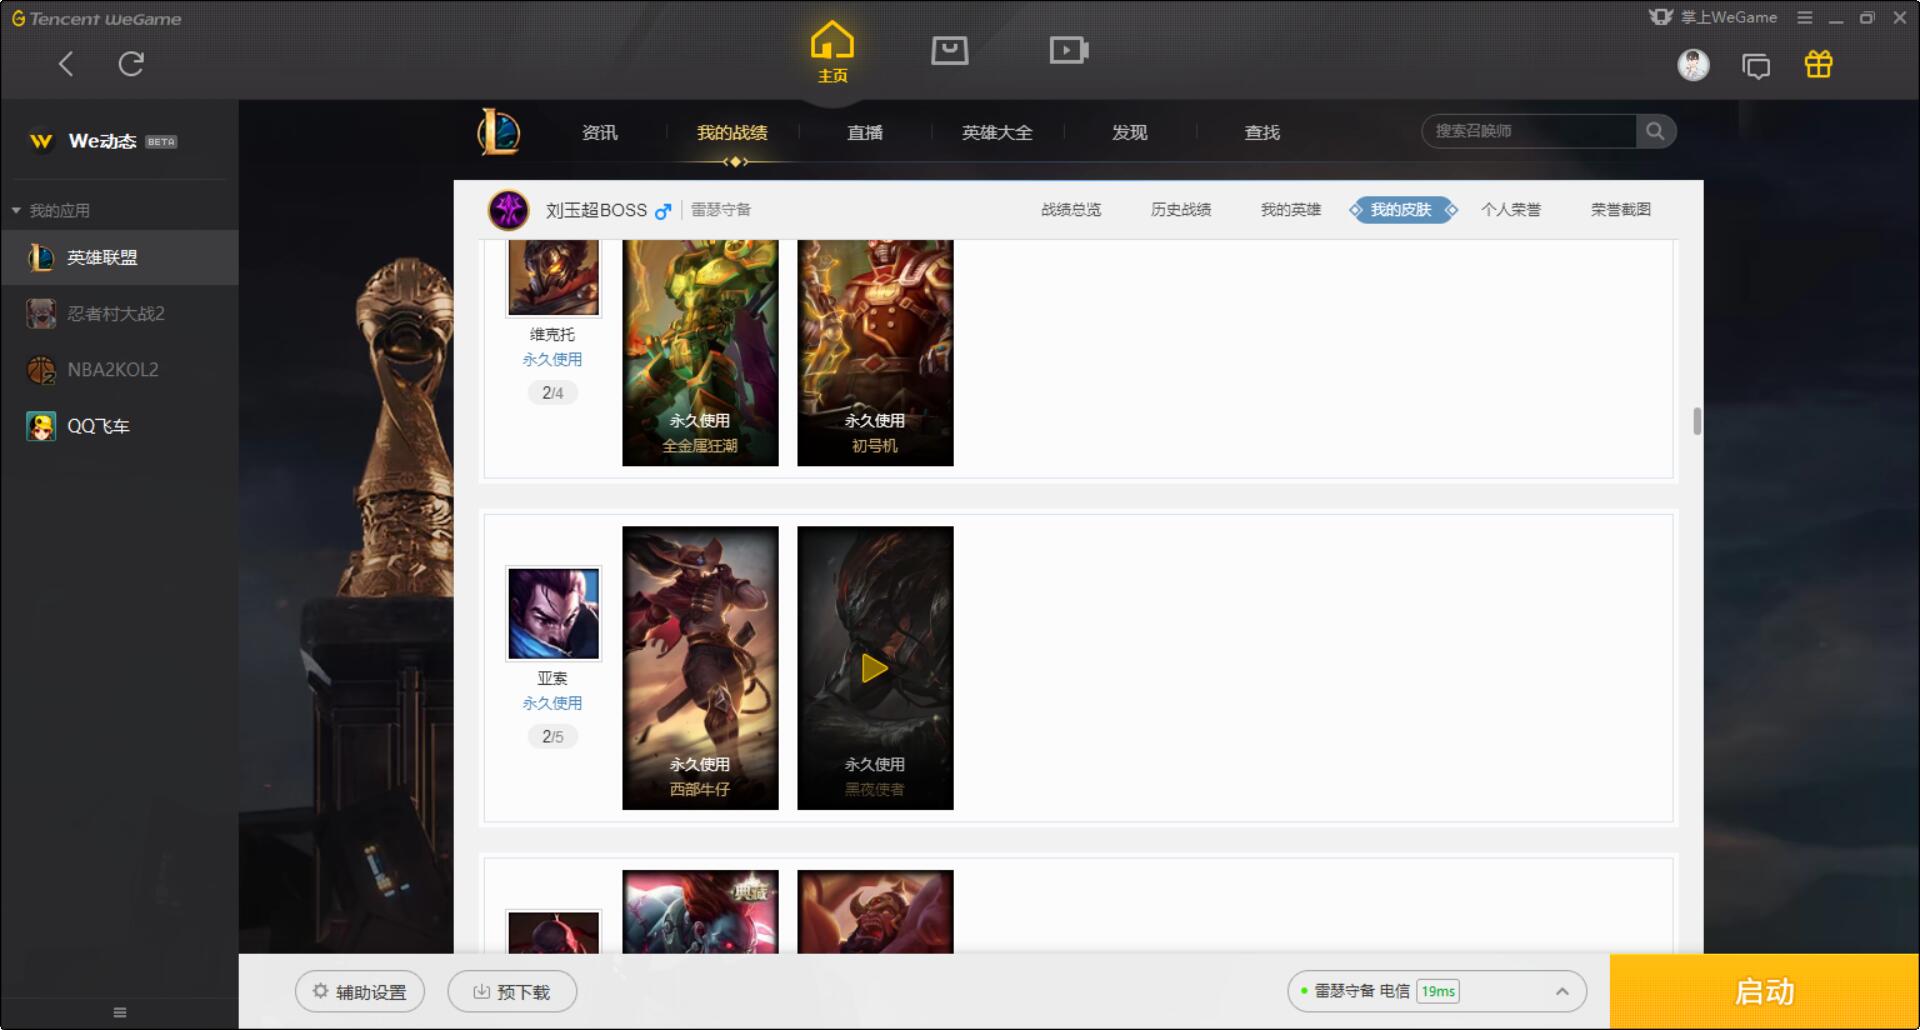
Task: Open the 发现 tab
Action: (1129, 132)
